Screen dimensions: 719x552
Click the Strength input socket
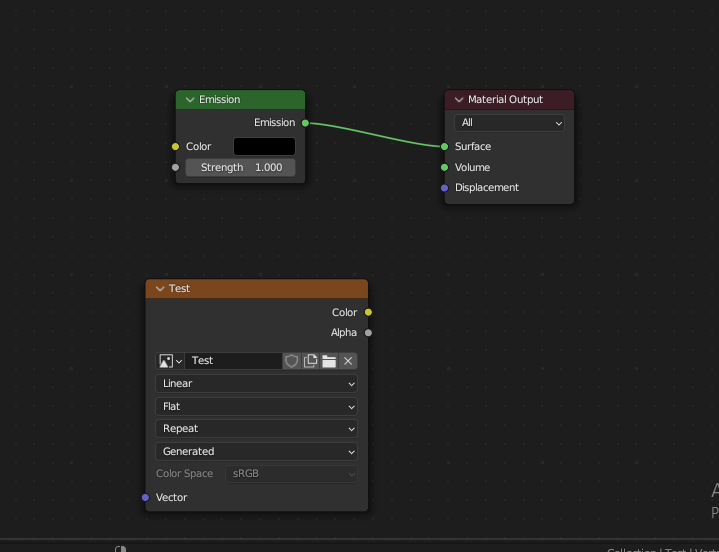pyautogui.click(x=176, y=167)
